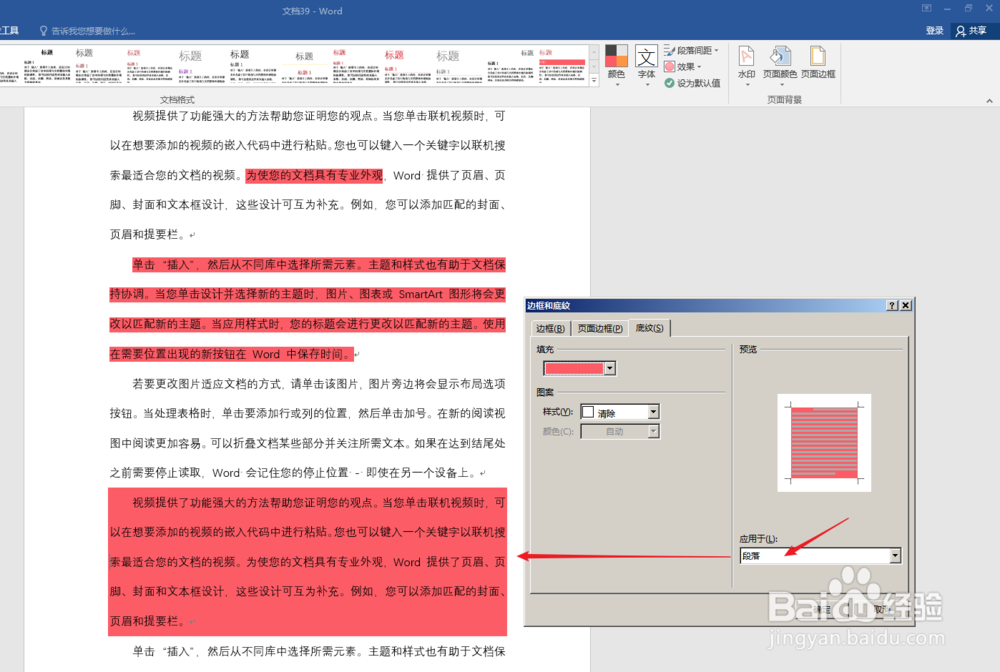
Task: Click the red fill color swatch
Action: [x=574, y=369]
